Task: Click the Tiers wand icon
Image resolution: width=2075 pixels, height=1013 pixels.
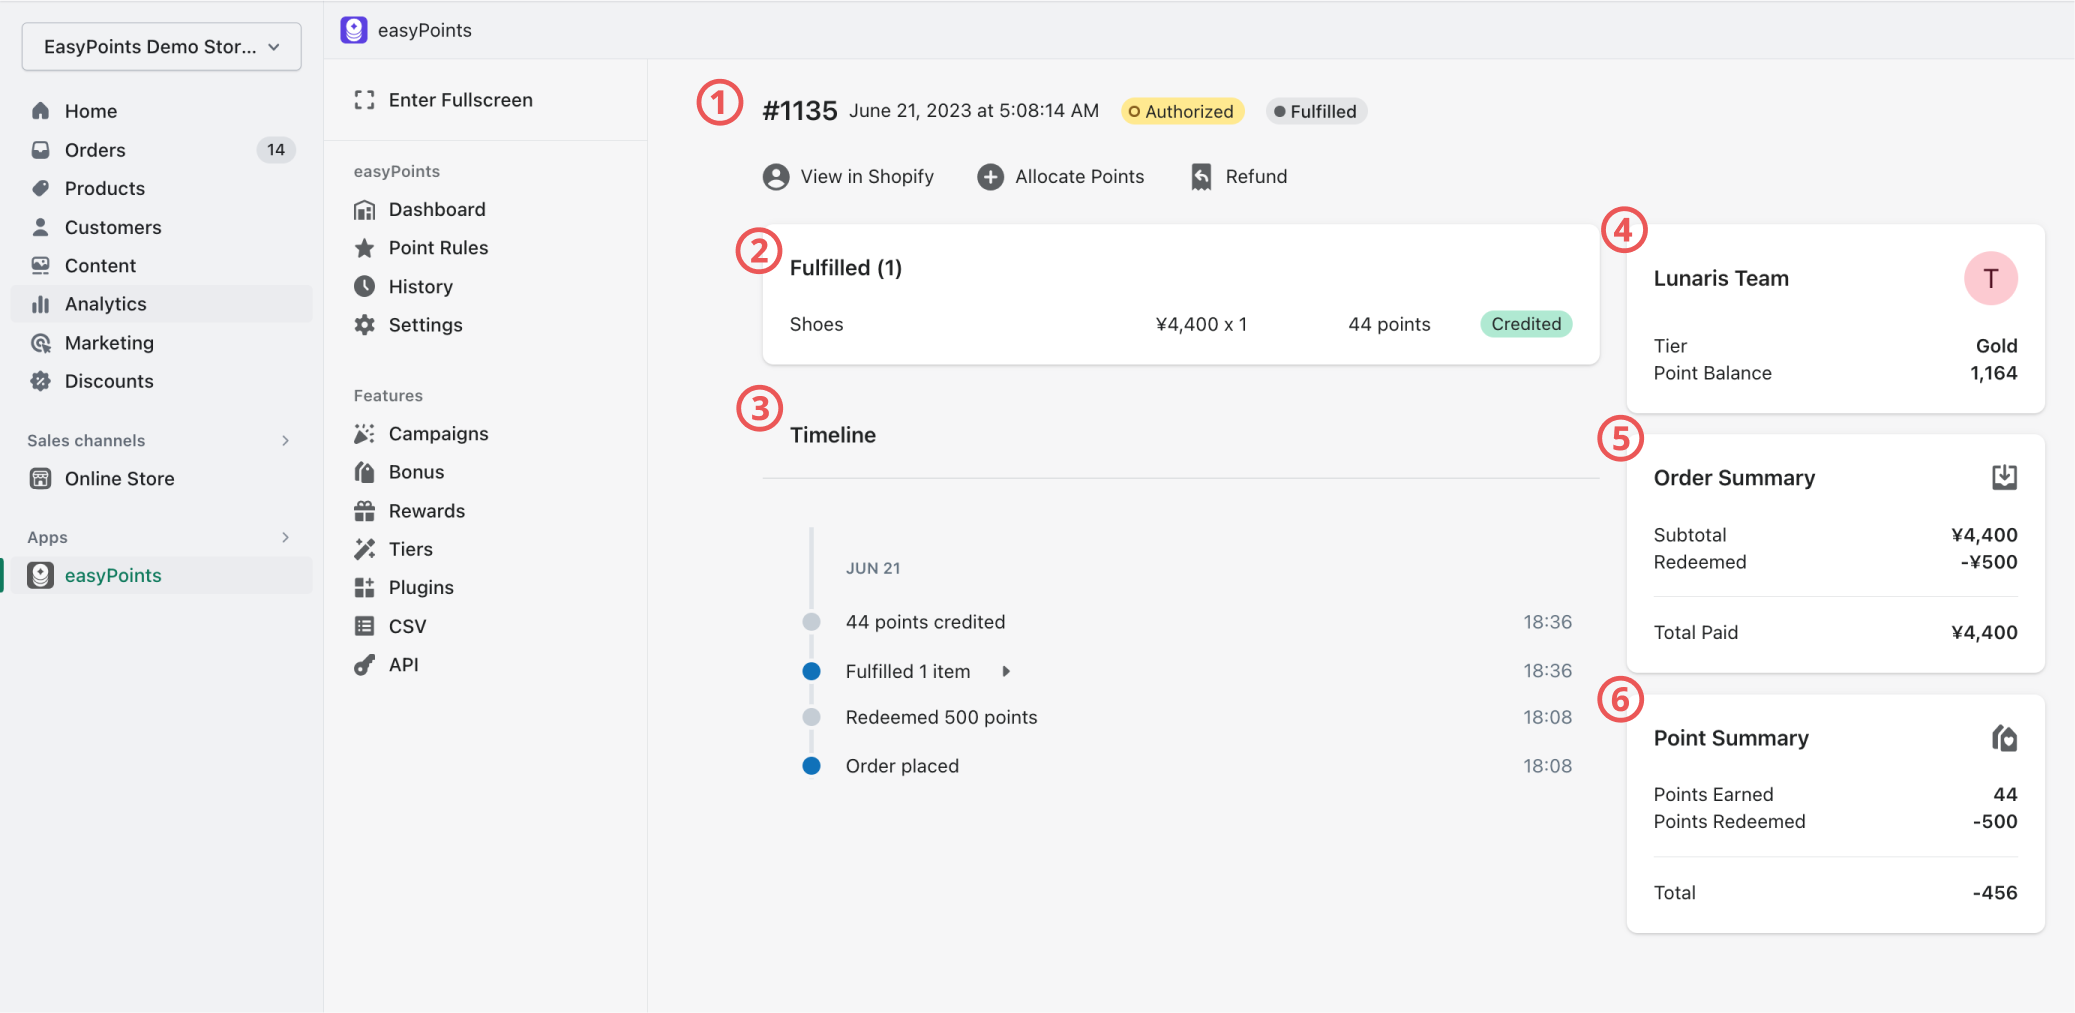Action: pos(364,549)
